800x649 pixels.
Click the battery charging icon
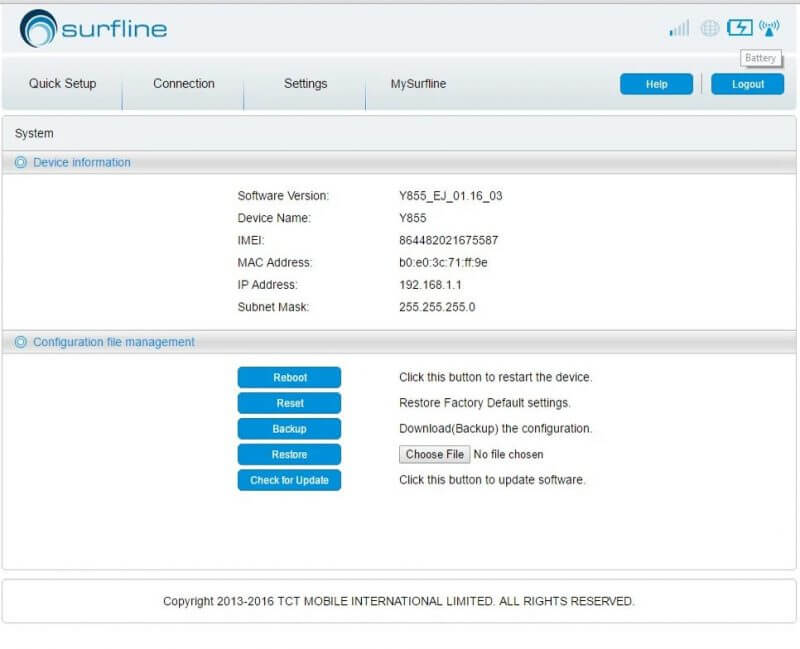(x=739, y=28)
